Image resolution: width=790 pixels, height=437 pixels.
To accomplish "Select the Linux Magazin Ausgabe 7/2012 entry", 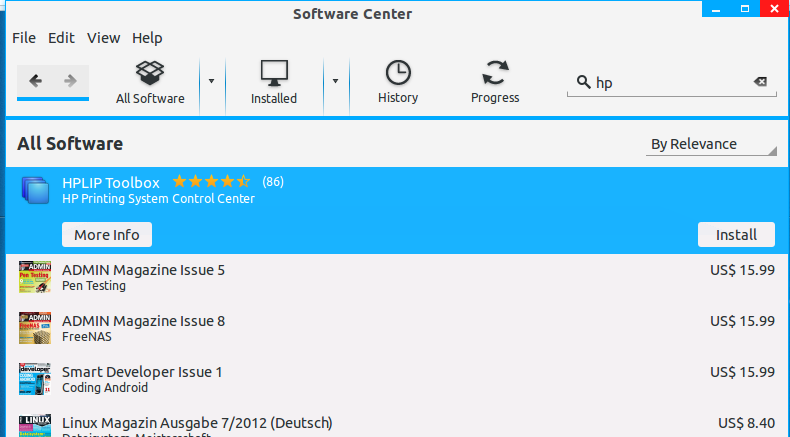I will [x=397, y=421].
